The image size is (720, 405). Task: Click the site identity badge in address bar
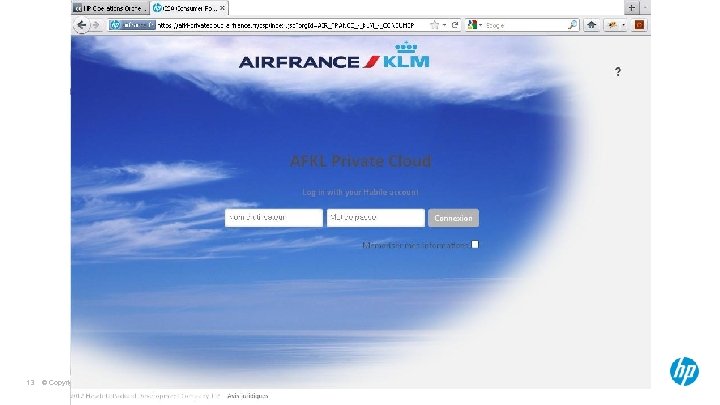coord(132,25)
